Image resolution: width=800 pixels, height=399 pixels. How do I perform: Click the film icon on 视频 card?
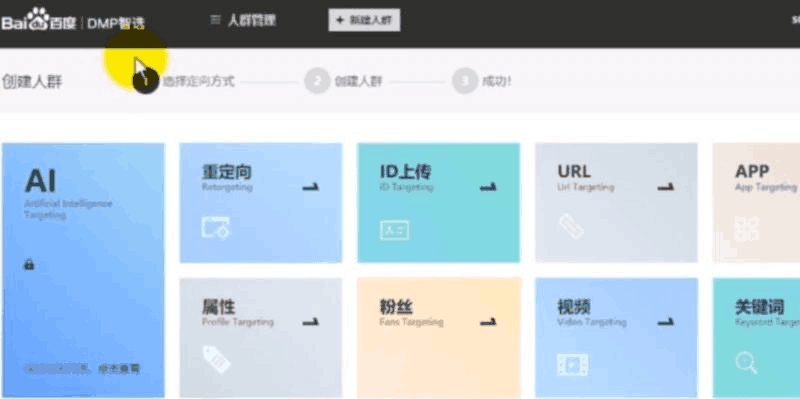click(x=572, y=364)
